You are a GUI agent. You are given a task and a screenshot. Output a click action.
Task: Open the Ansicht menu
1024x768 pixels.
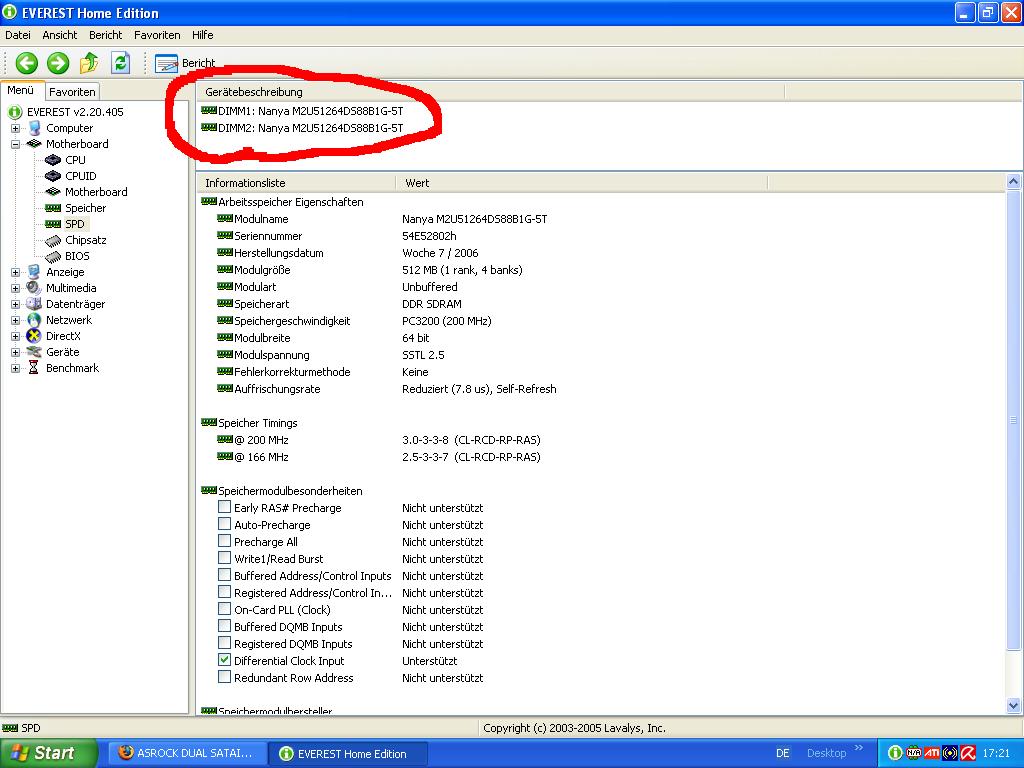click(60, 35)
